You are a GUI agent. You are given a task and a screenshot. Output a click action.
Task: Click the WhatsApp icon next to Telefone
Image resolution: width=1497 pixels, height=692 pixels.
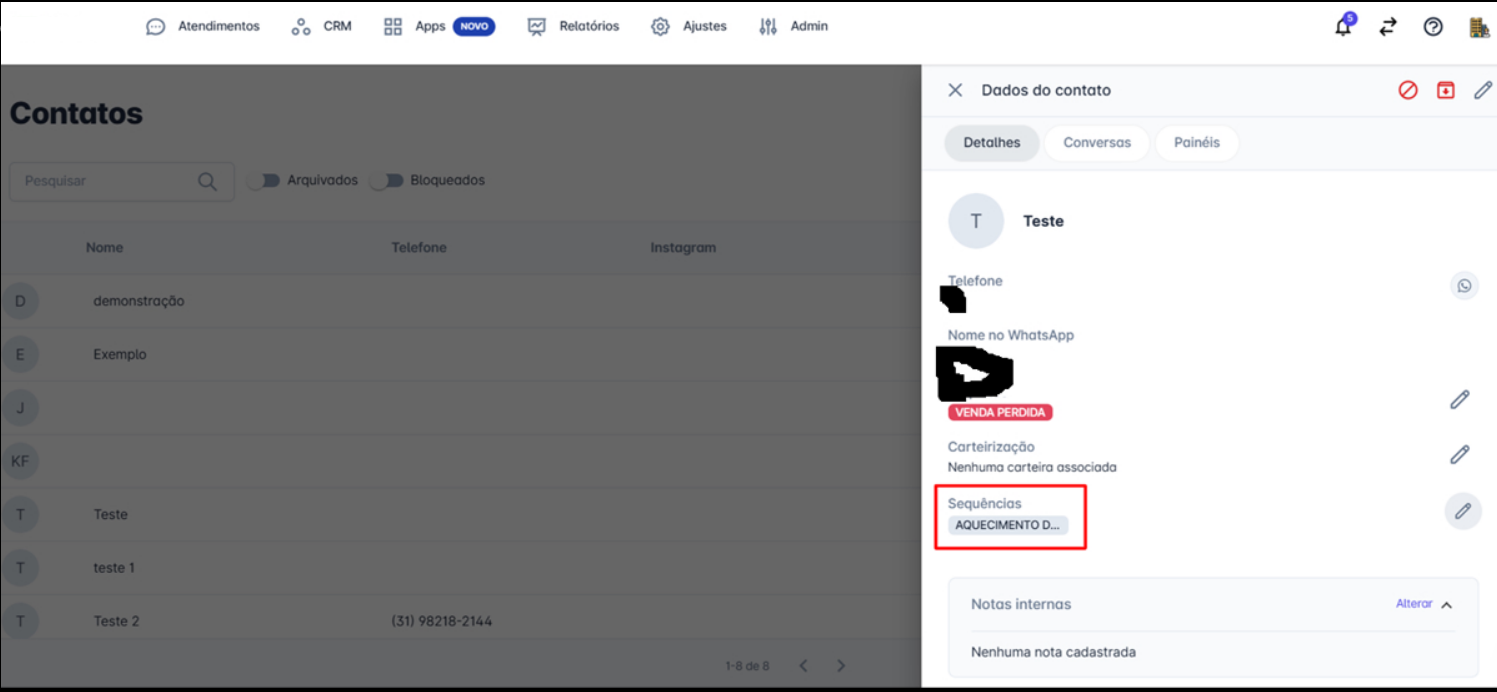click(1464, 286)
